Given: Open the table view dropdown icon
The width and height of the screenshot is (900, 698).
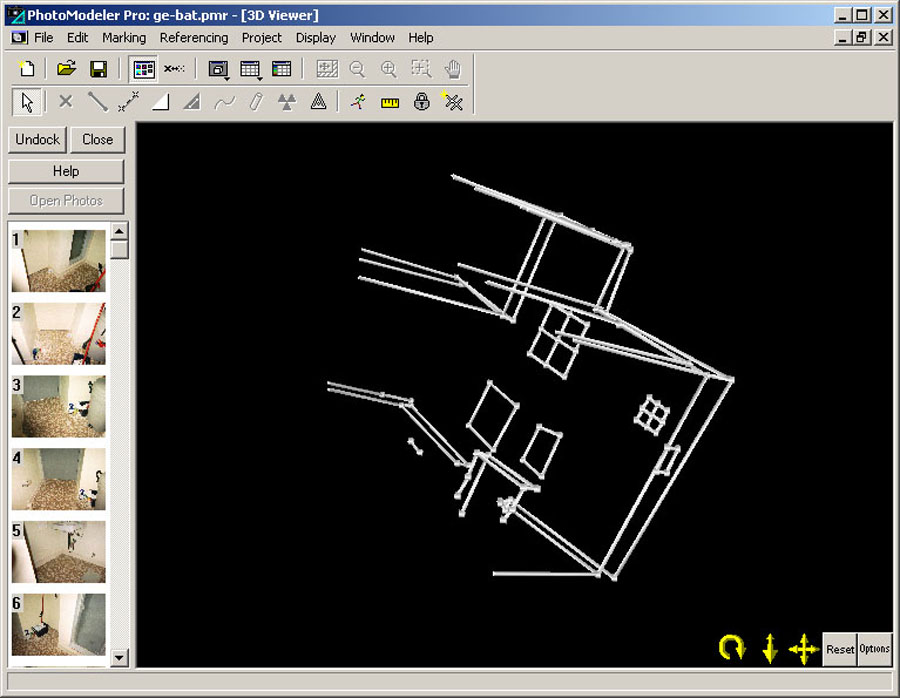Looking at the screenshot, I should pyautogui.click(x=250, y=69).
